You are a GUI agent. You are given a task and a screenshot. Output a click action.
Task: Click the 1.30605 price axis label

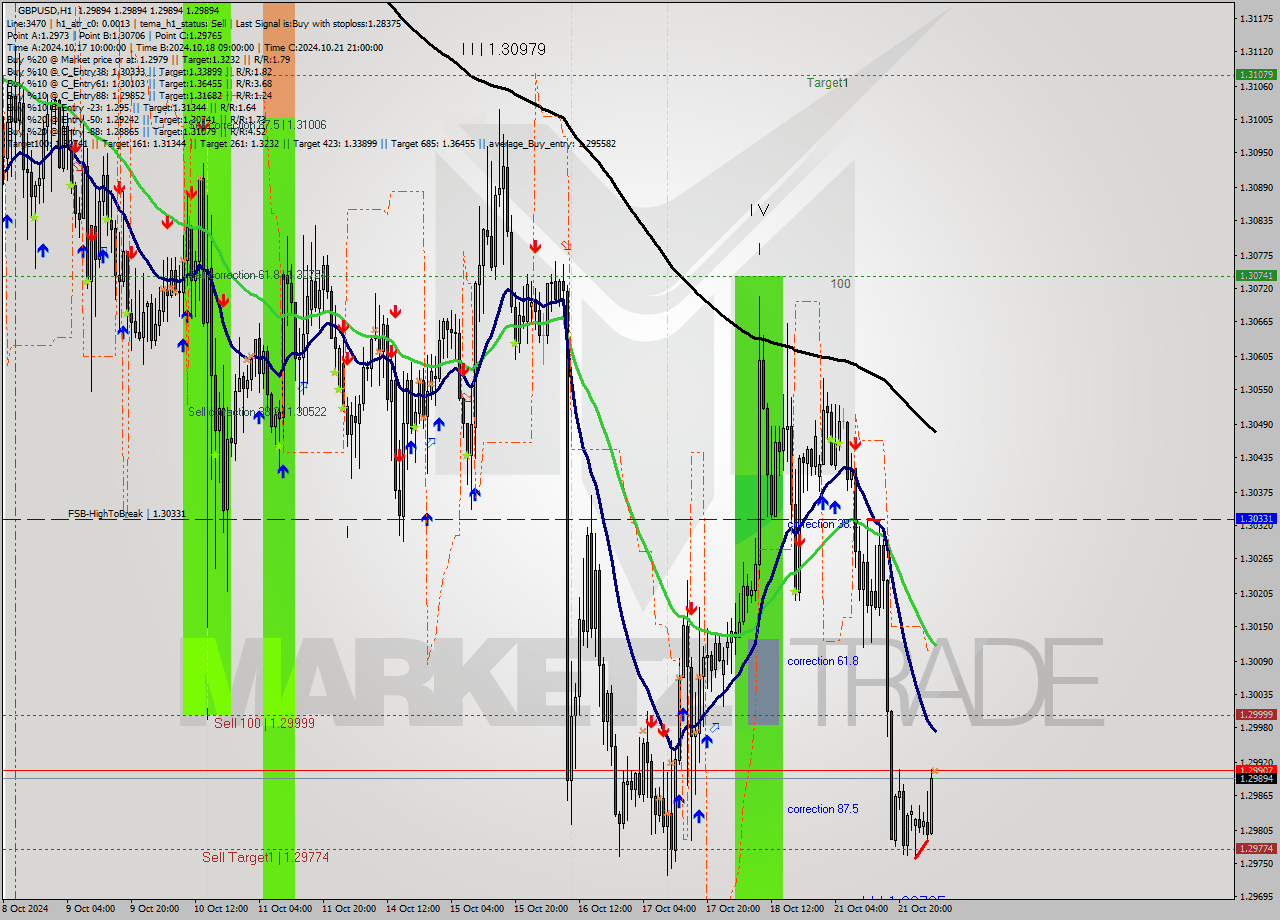(1256, 356)
